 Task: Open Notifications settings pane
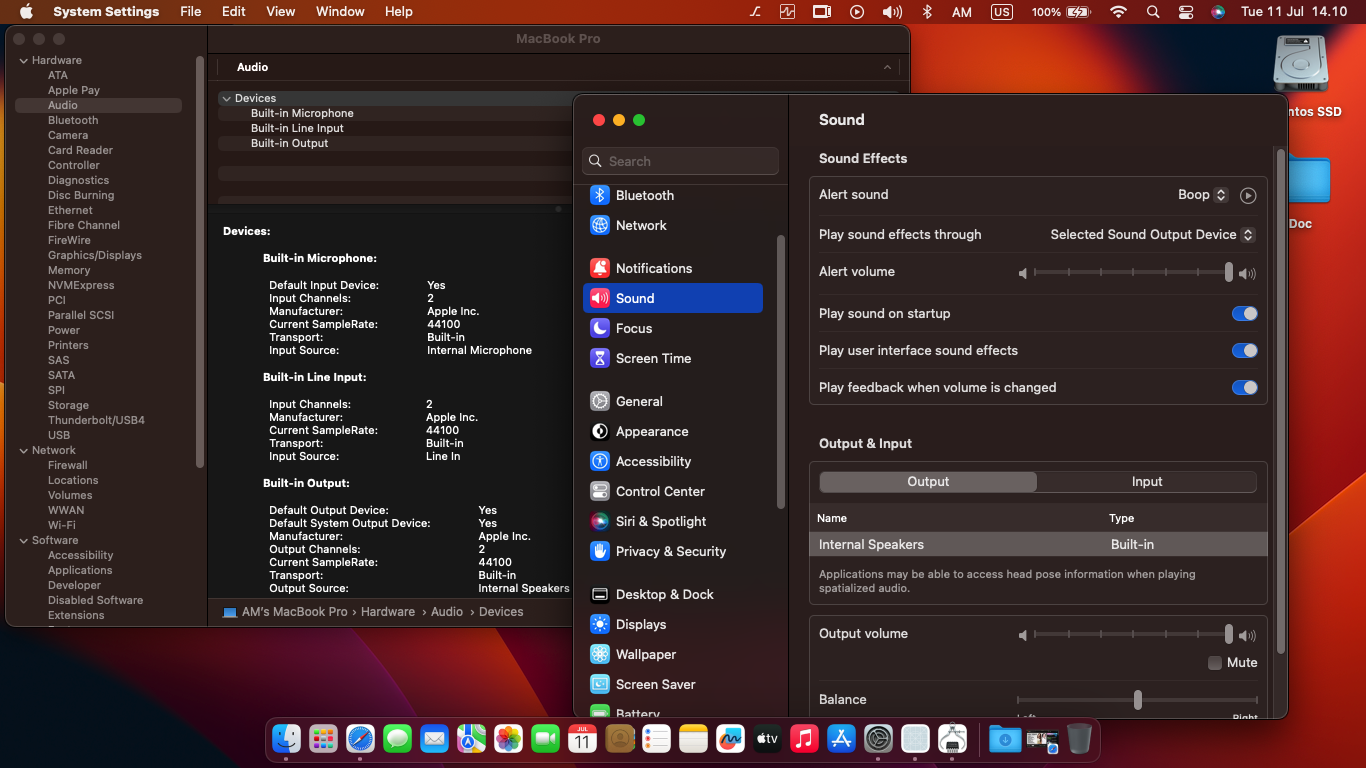coord(653,268)
